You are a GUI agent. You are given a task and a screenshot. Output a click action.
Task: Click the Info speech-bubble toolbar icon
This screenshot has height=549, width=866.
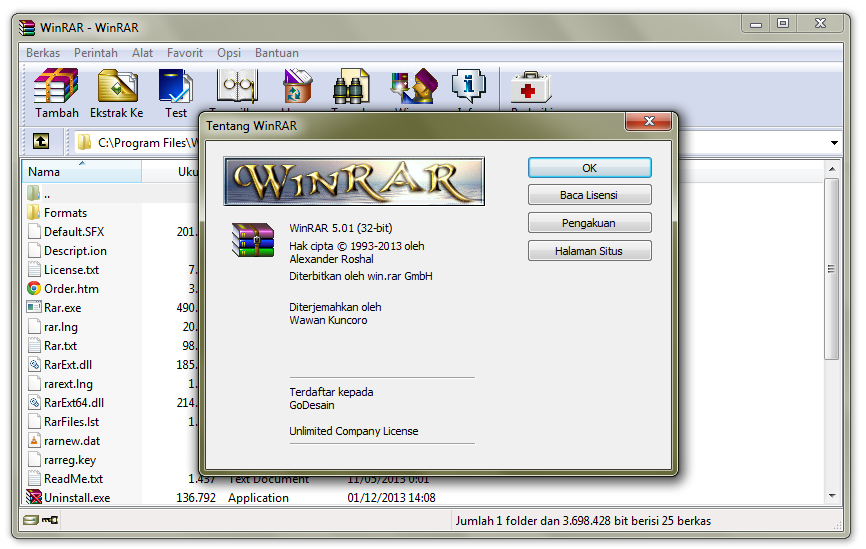pos(468,86)
